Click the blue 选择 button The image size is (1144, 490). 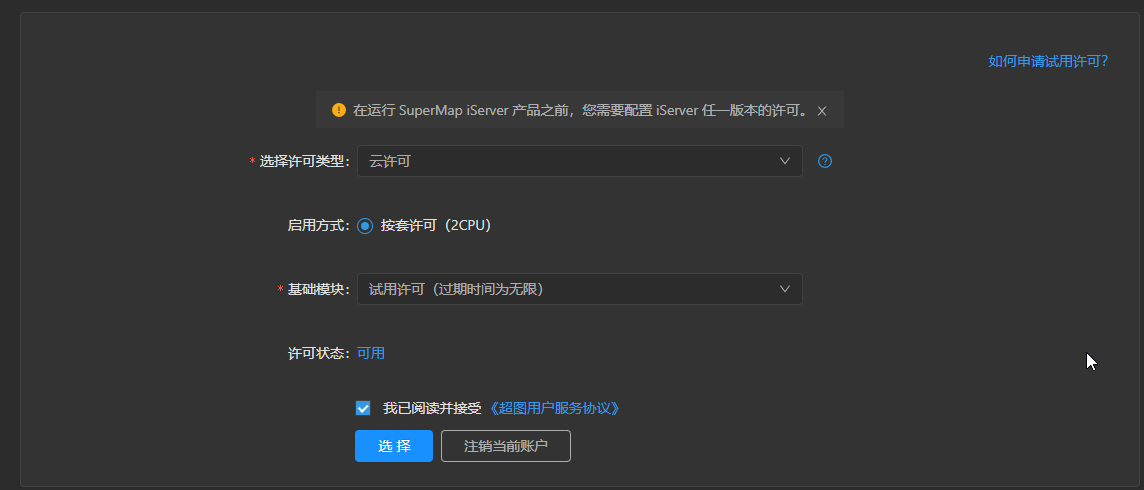click(x=394, y=446)
